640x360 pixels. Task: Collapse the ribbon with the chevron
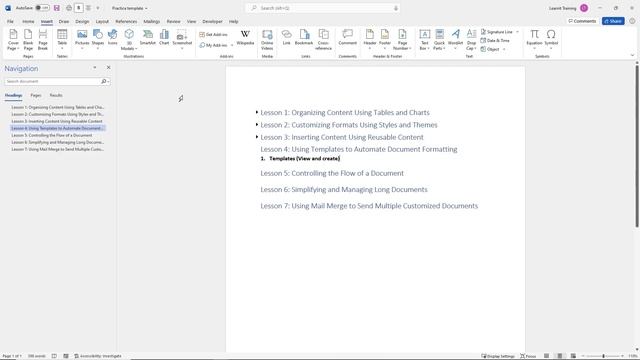point(632,55)
